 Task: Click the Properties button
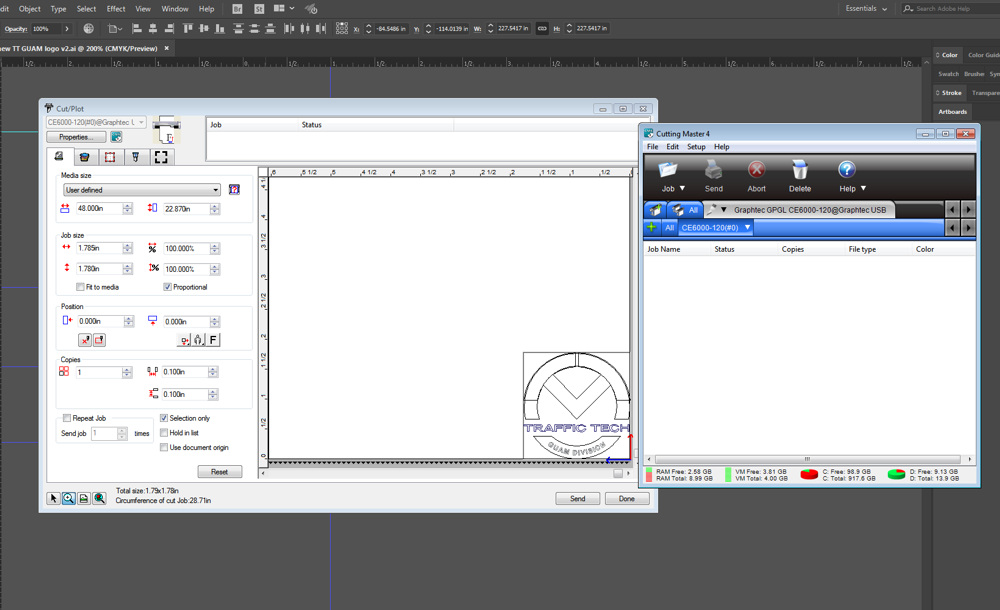point(76,137)
